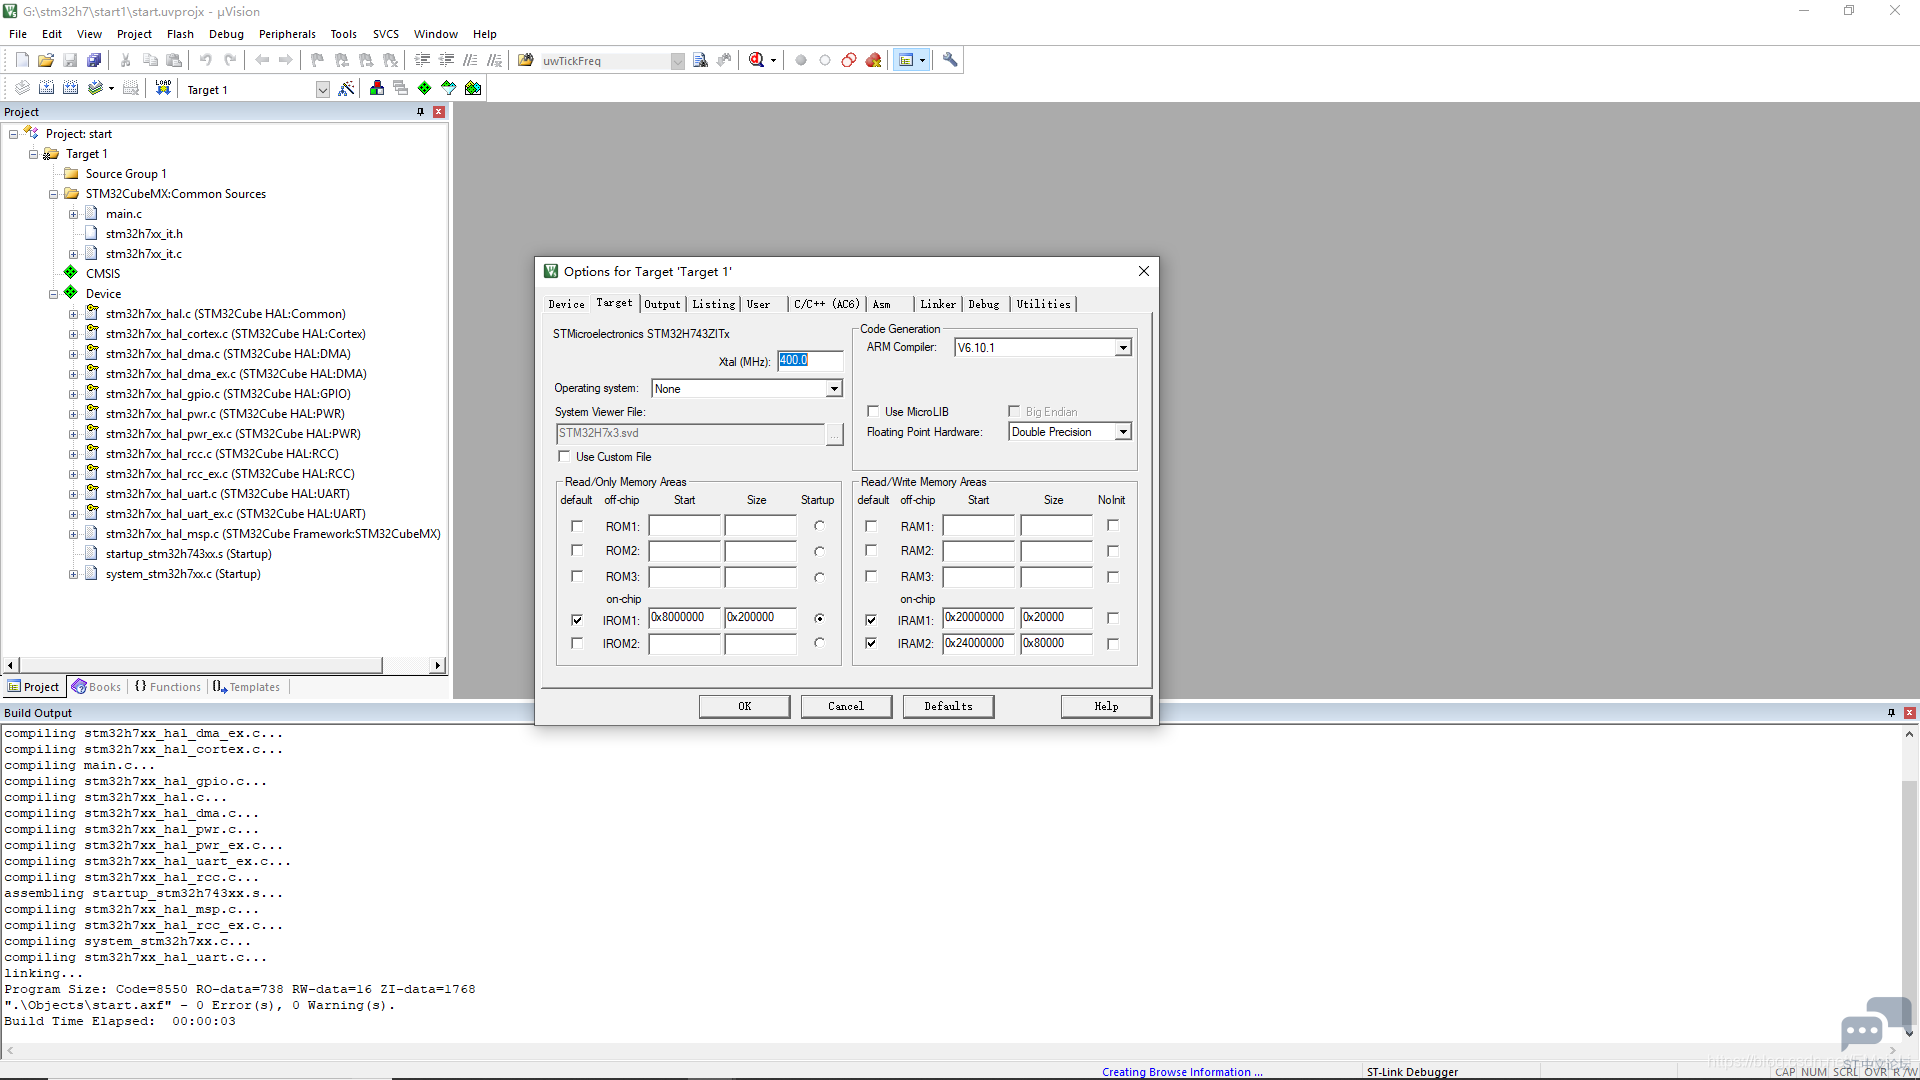Screen dimensions: 1920x1080
Task: Click translate current file icon
Action: [x=22, y=88]
